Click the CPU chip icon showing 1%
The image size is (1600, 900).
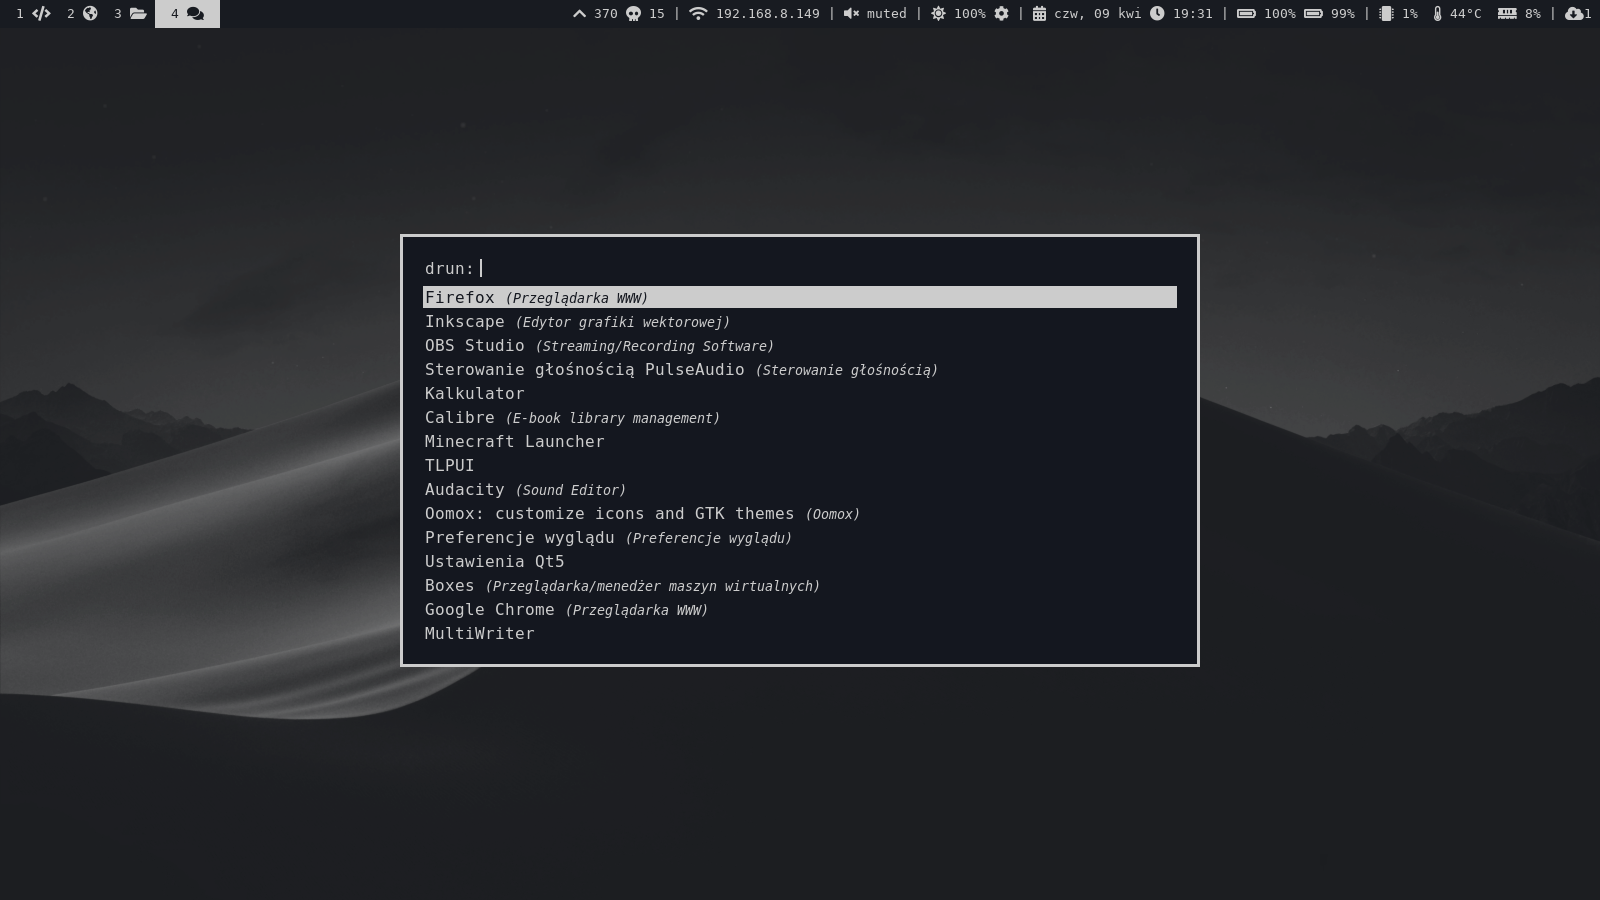pyautogui.click(x=1386, y=14)
